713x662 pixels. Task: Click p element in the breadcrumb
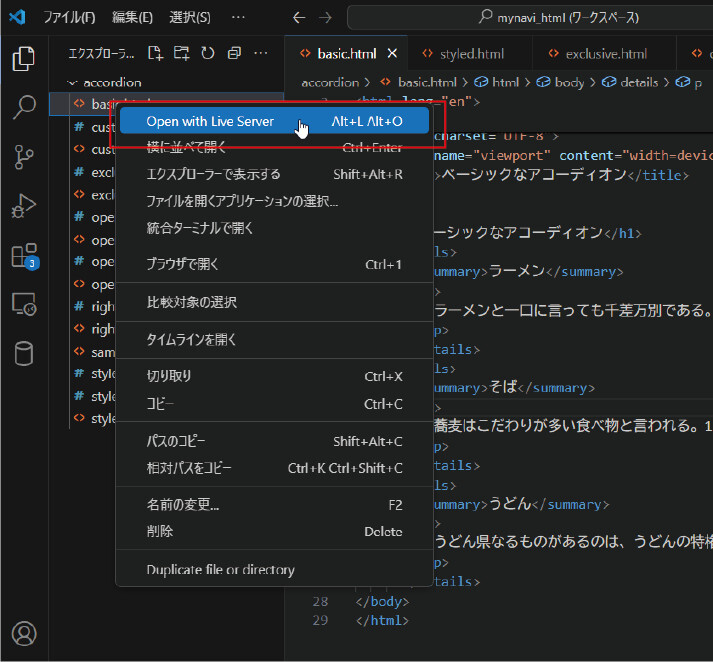698,83
